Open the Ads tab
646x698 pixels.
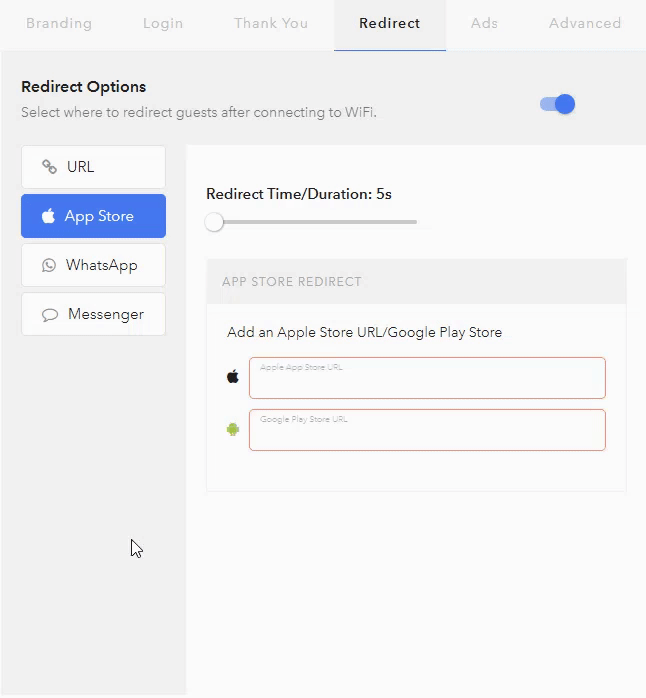tap(484, 23)
